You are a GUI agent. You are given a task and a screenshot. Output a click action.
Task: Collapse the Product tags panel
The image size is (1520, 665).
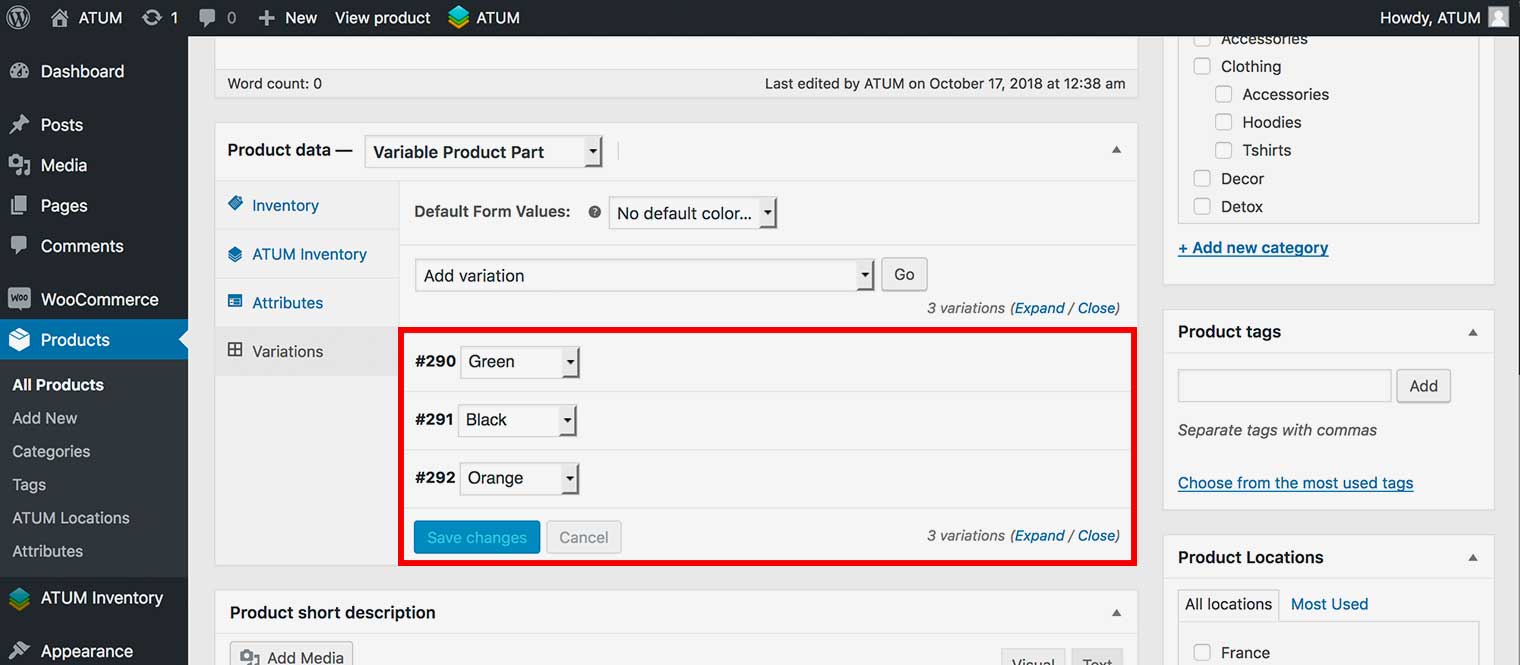[1472, 332]
